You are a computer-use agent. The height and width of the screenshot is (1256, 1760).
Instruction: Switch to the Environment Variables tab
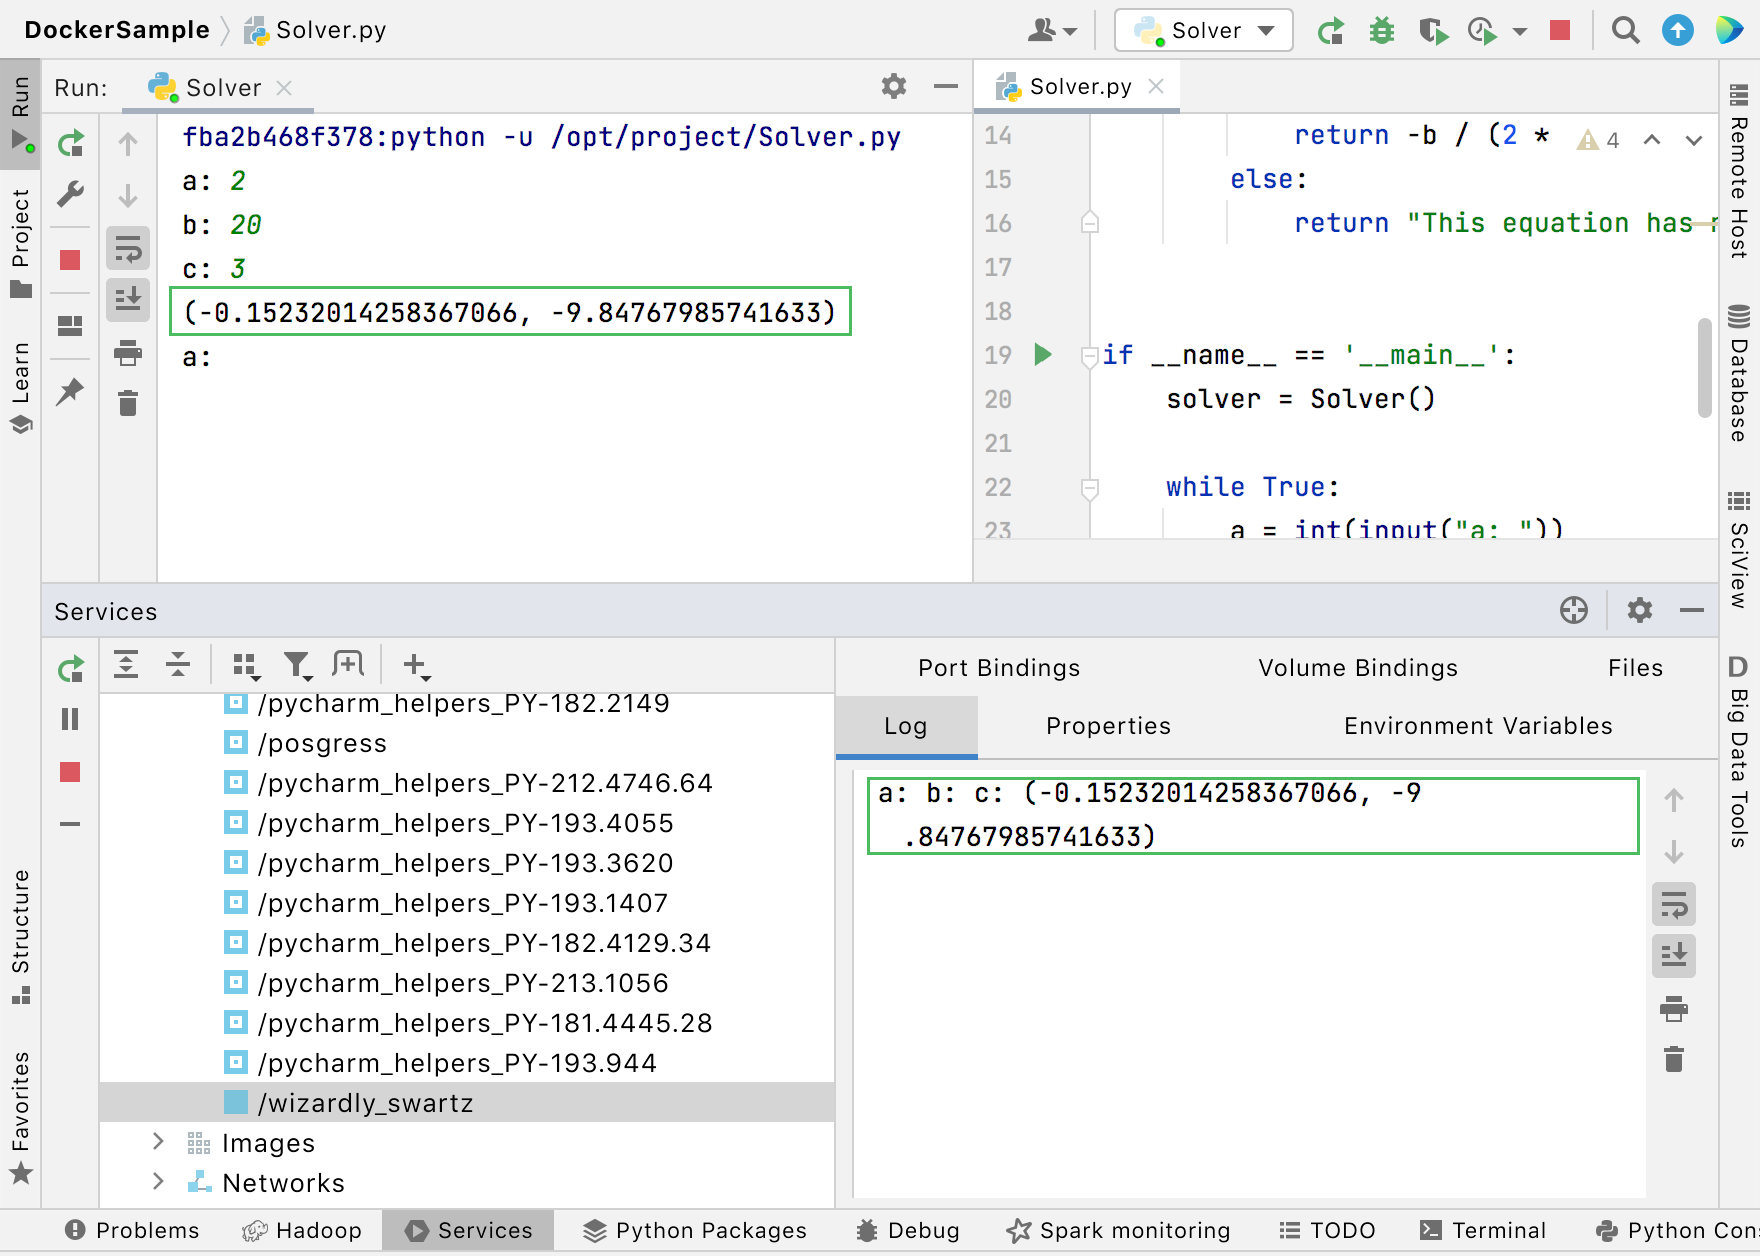coord(1477,726)
